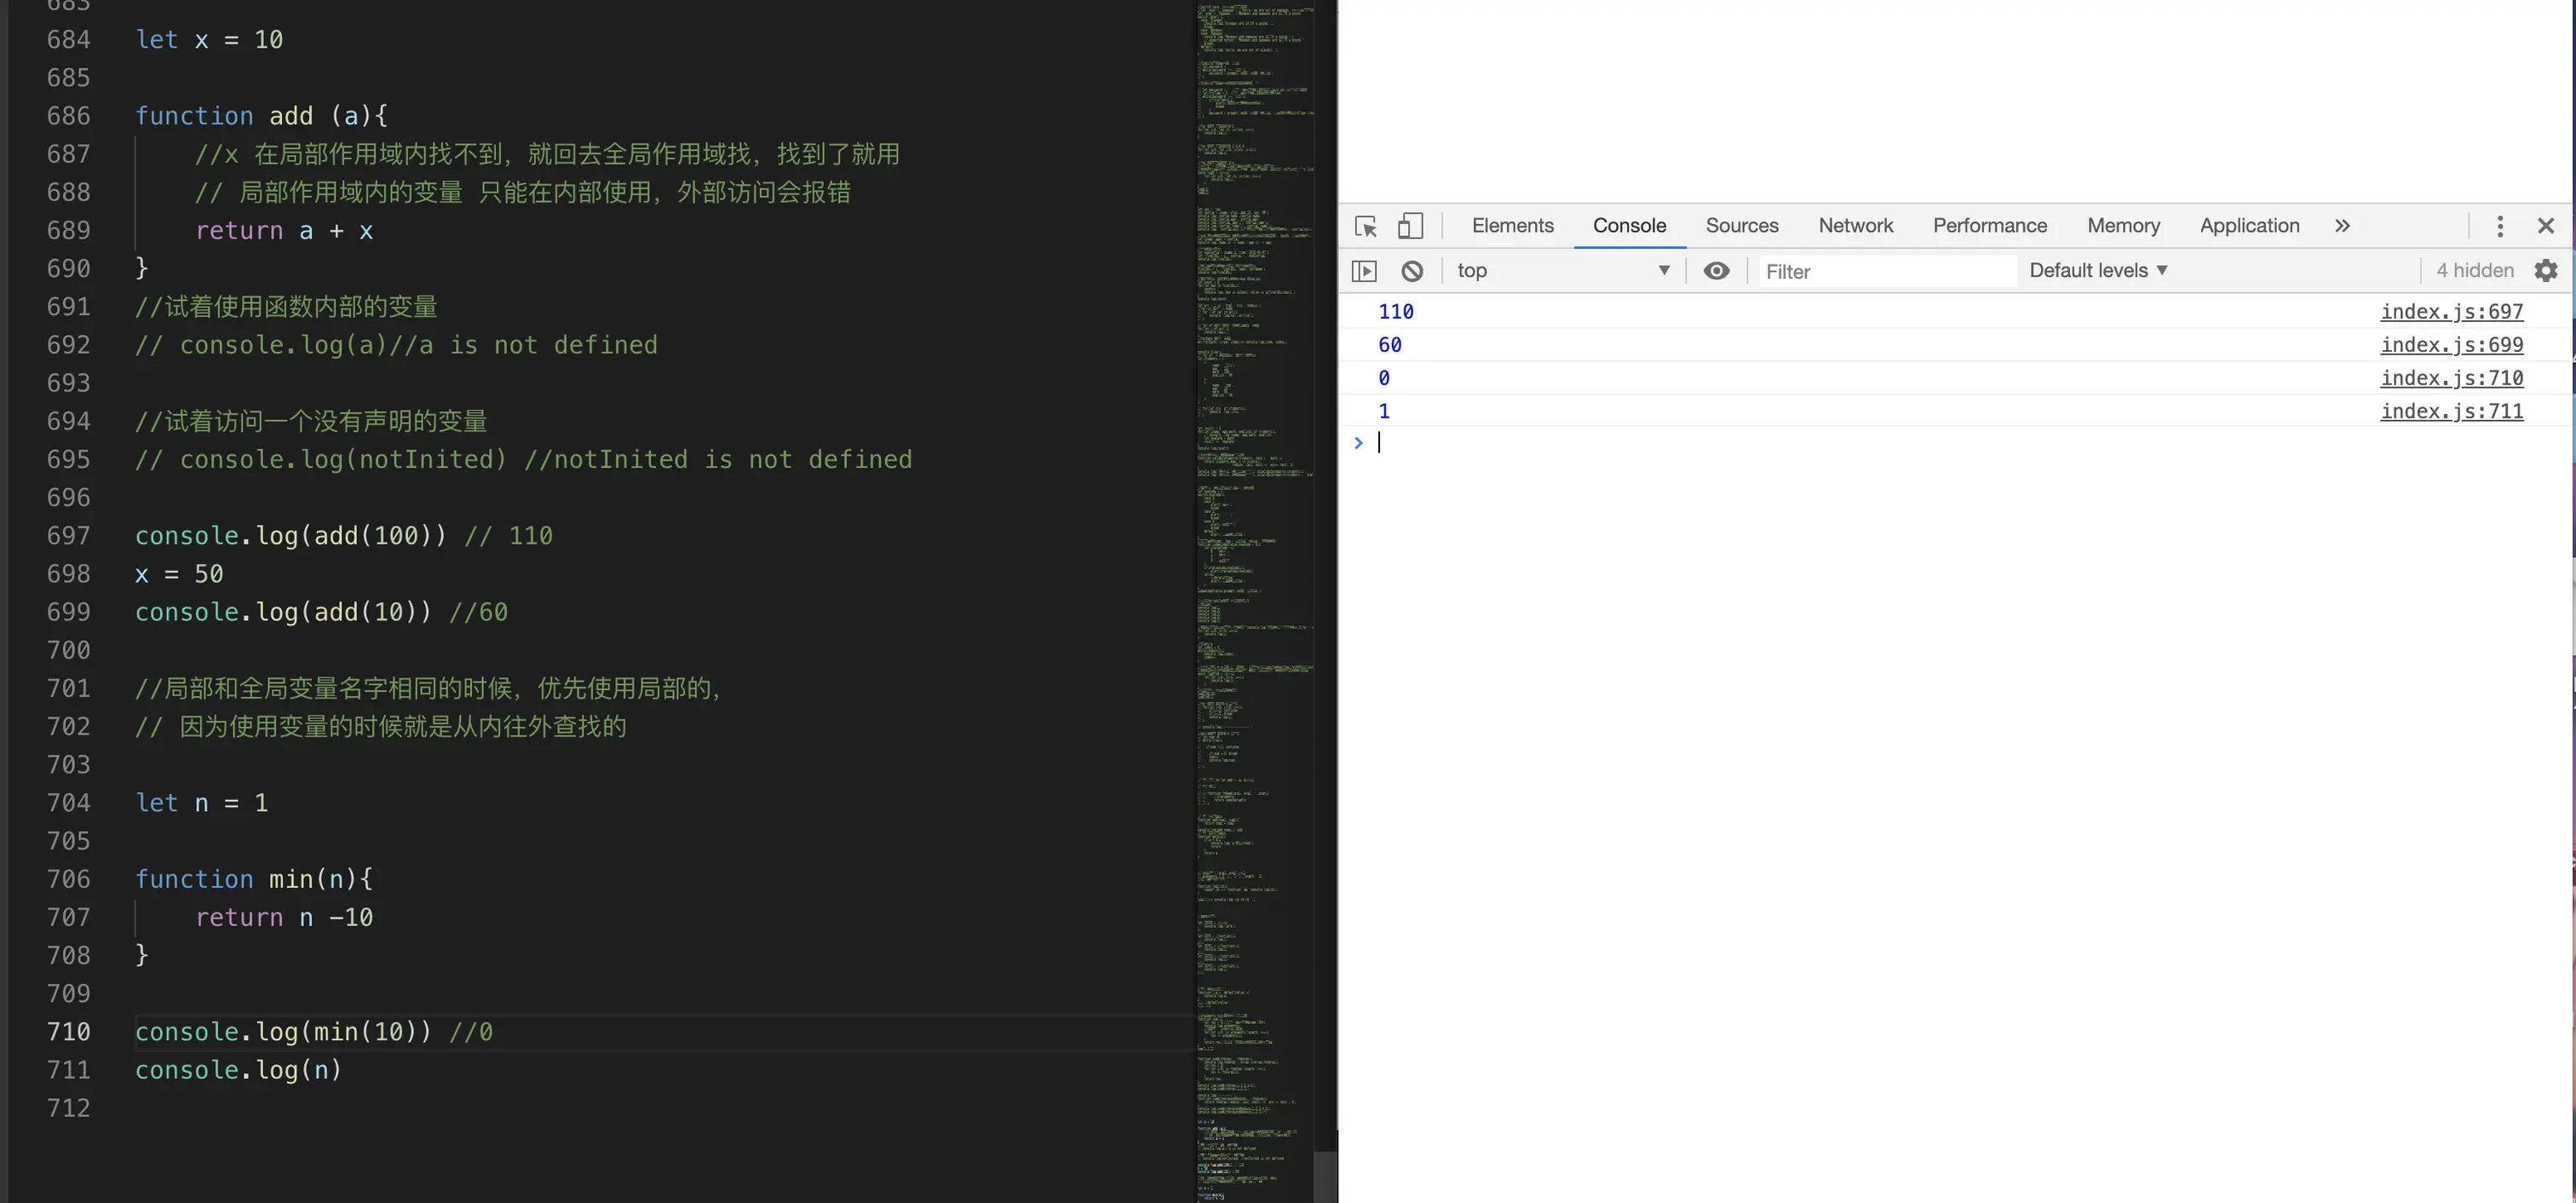Open console settings gear
Screen dimensions: 2576x1203
point(2546,271)
